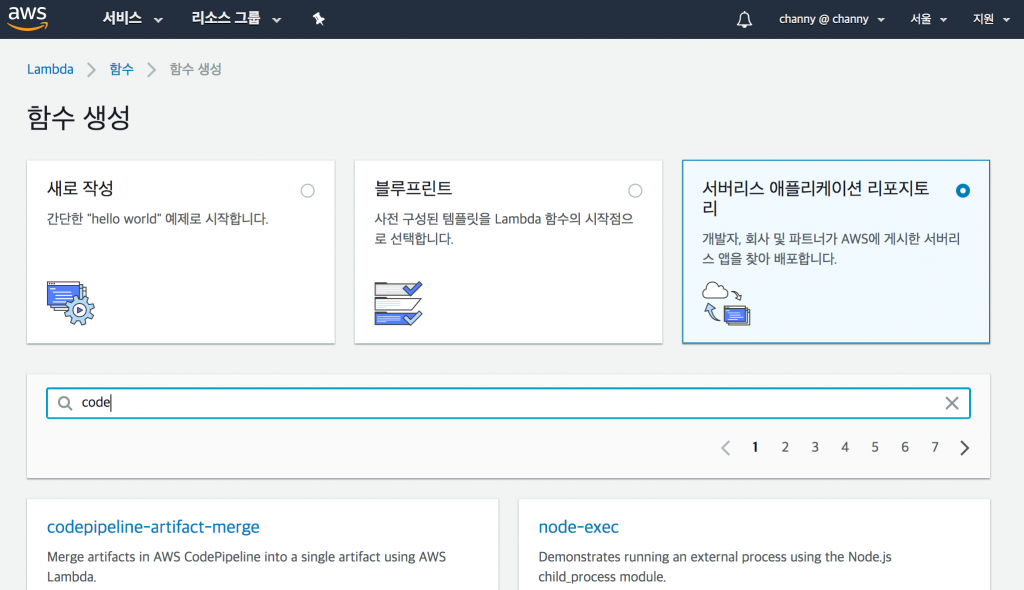
Task: Click the 새로 작성 card title
Action: 80,189
